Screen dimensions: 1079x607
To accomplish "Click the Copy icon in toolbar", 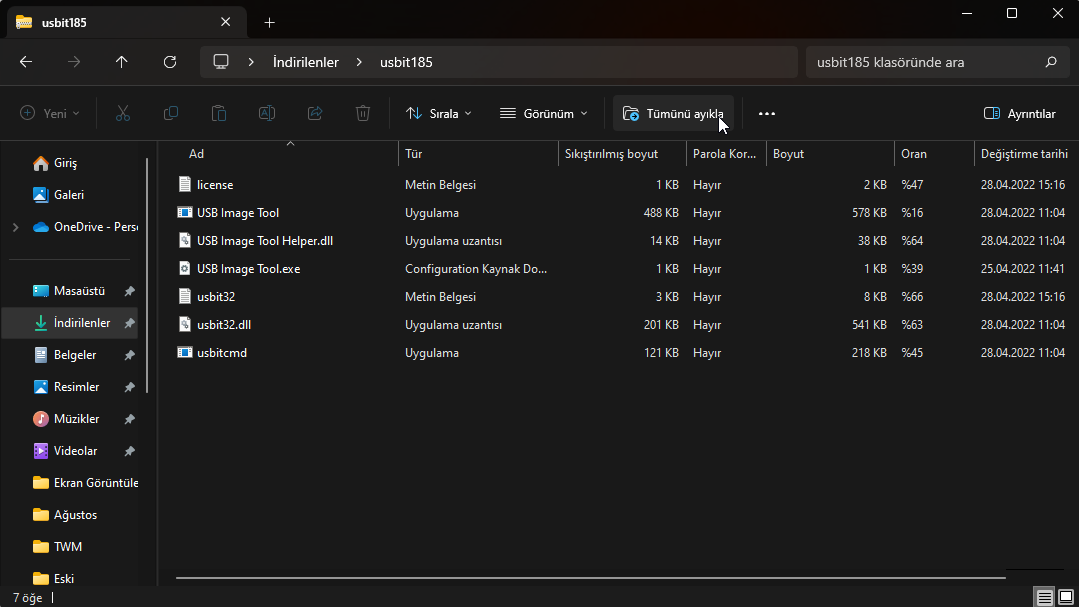I will coord(171,114).
